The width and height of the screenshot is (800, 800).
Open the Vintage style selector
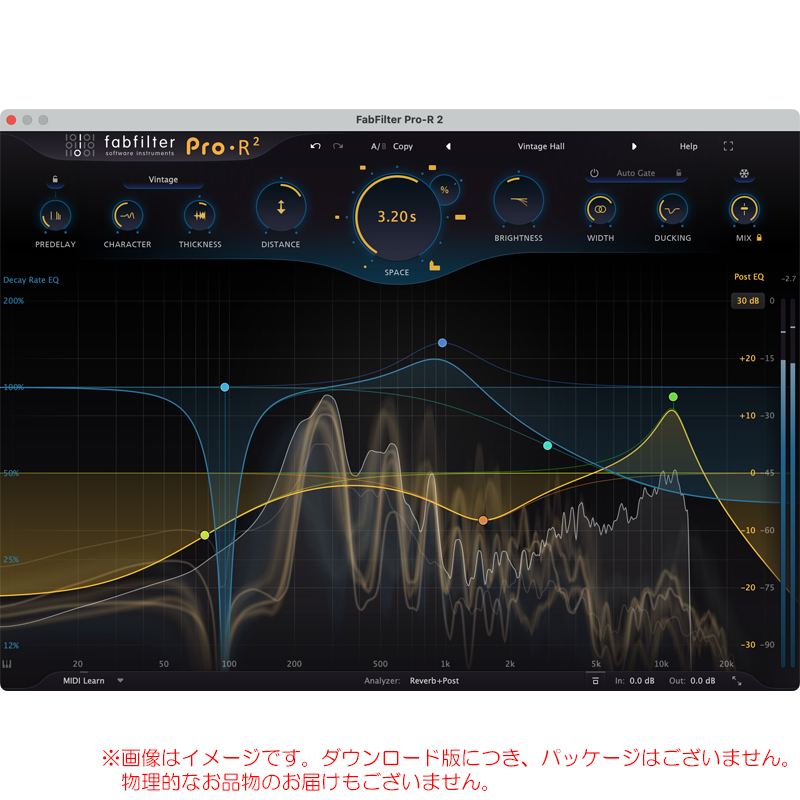tap(163, 180)
